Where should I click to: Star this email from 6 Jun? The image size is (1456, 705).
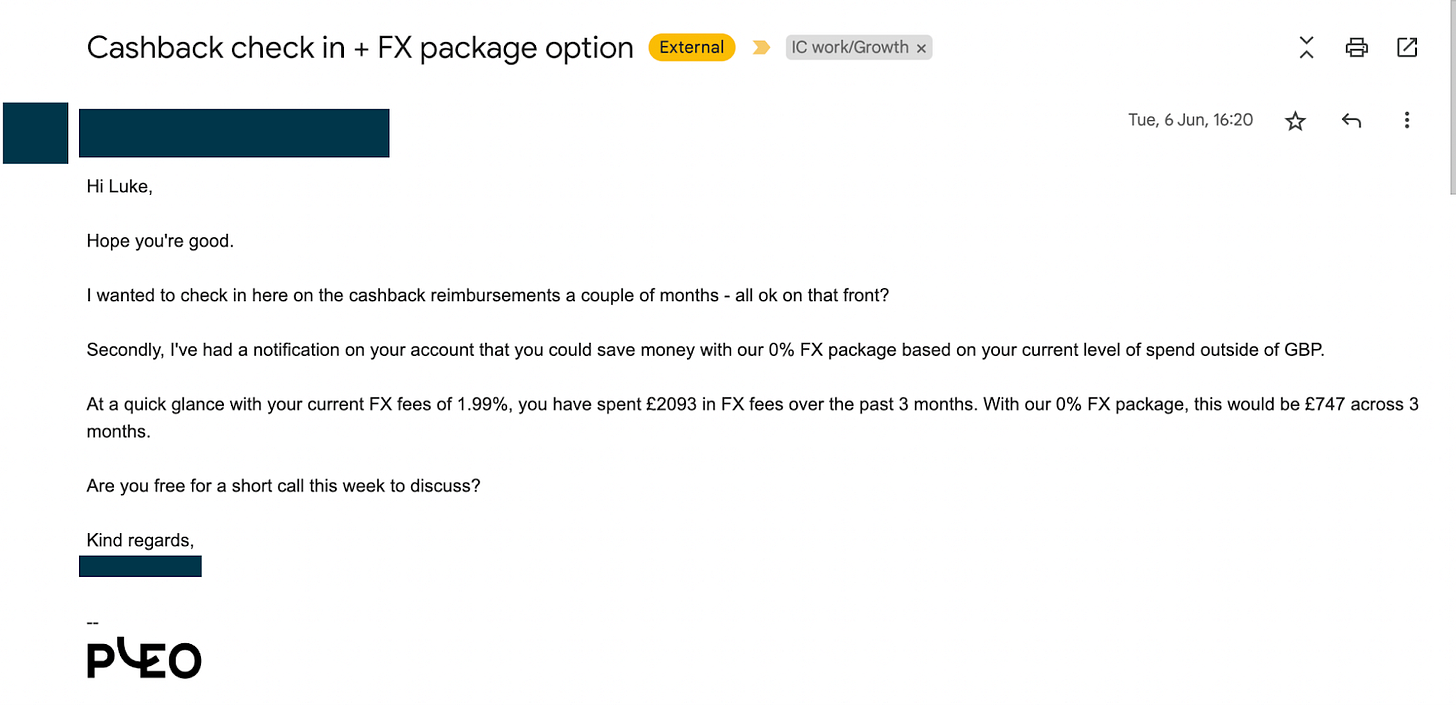[x=1295, y=121]
